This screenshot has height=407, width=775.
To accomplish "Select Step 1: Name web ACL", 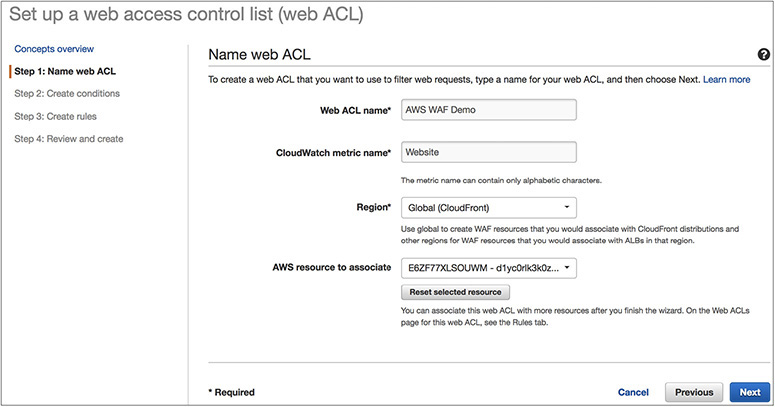I will pos(65,71).
